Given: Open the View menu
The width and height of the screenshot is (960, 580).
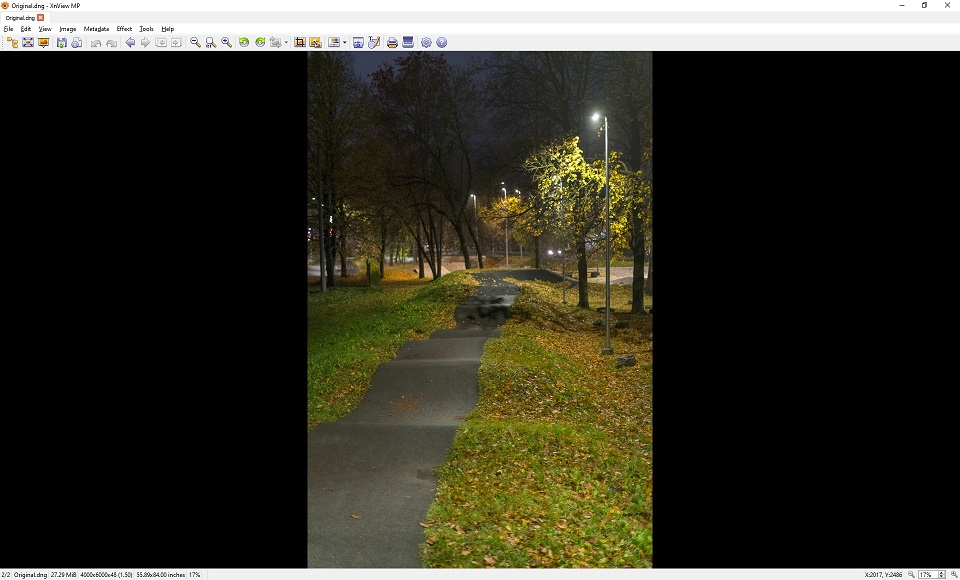Looking at the screenshot, I should [x=45, y=29].
